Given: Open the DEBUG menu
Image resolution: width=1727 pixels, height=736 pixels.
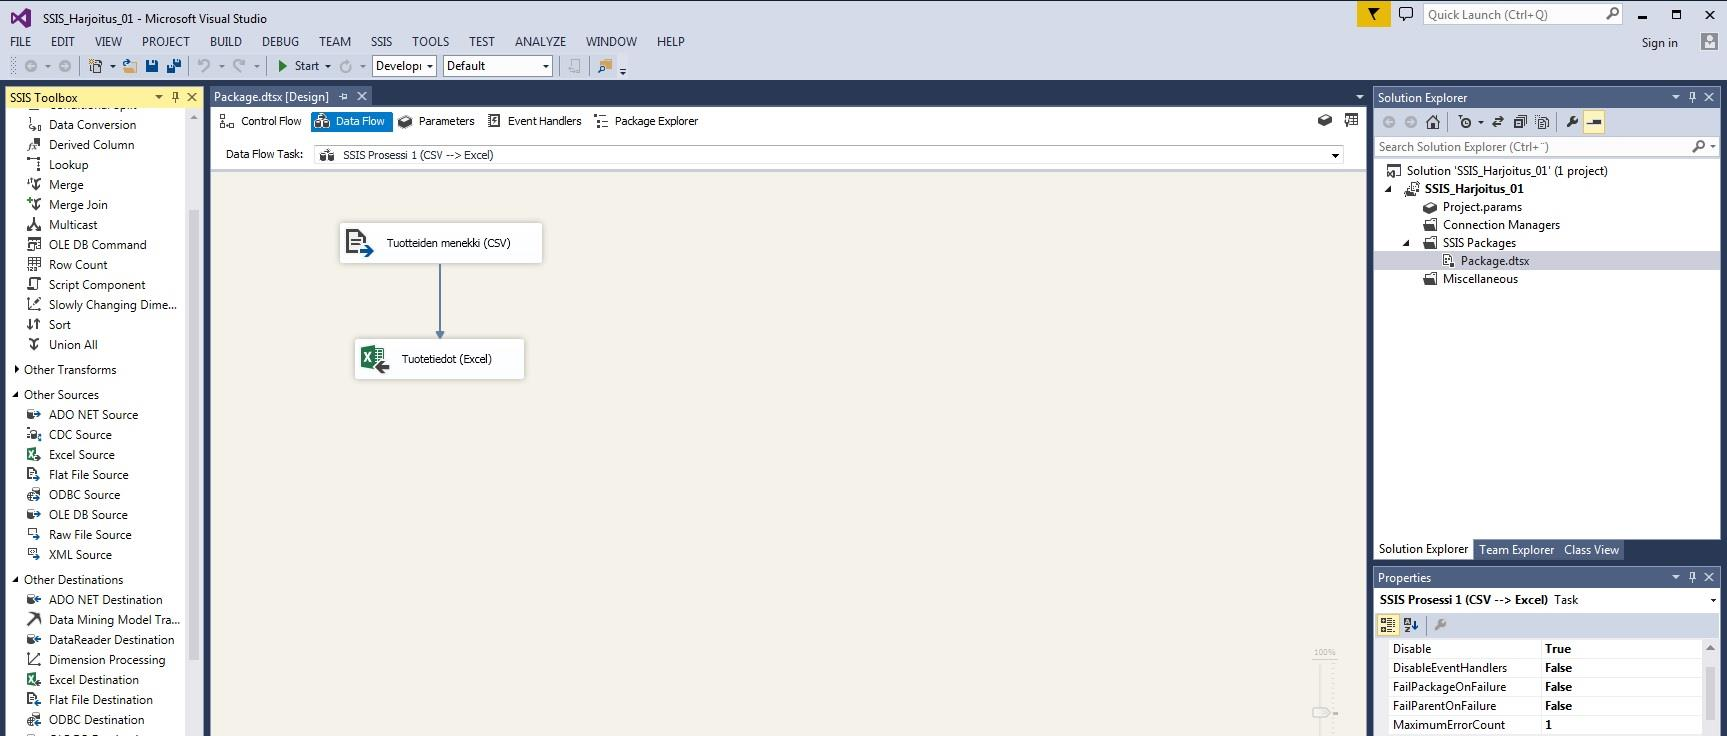Looking at the screenshot, I should 280,41.
